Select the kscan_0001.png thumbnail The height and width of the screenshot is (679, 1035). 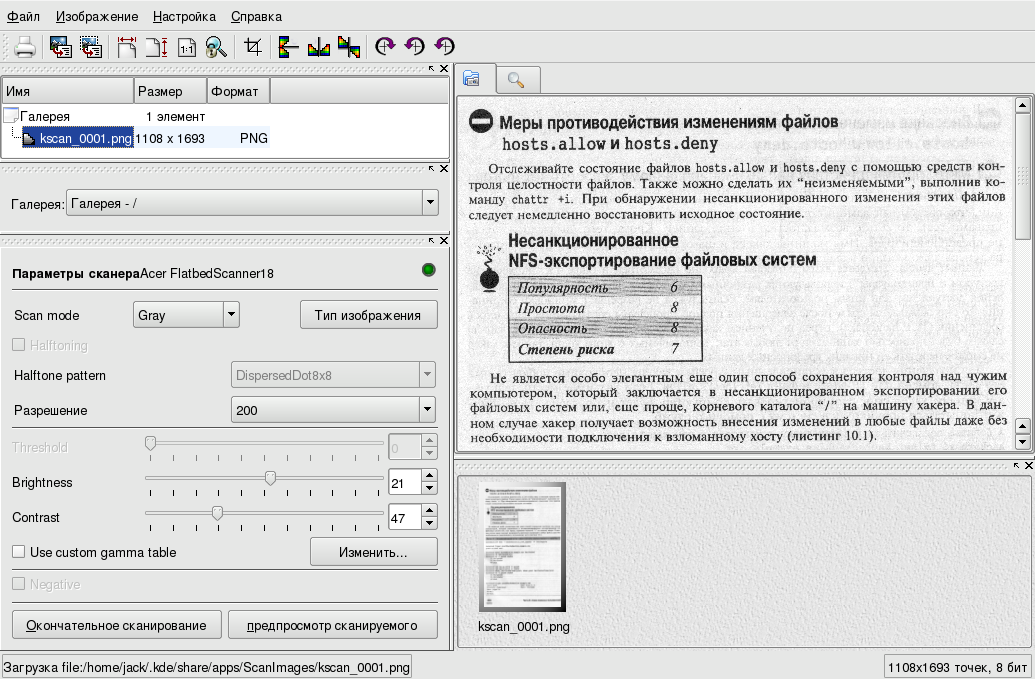[x=523, y=547]
